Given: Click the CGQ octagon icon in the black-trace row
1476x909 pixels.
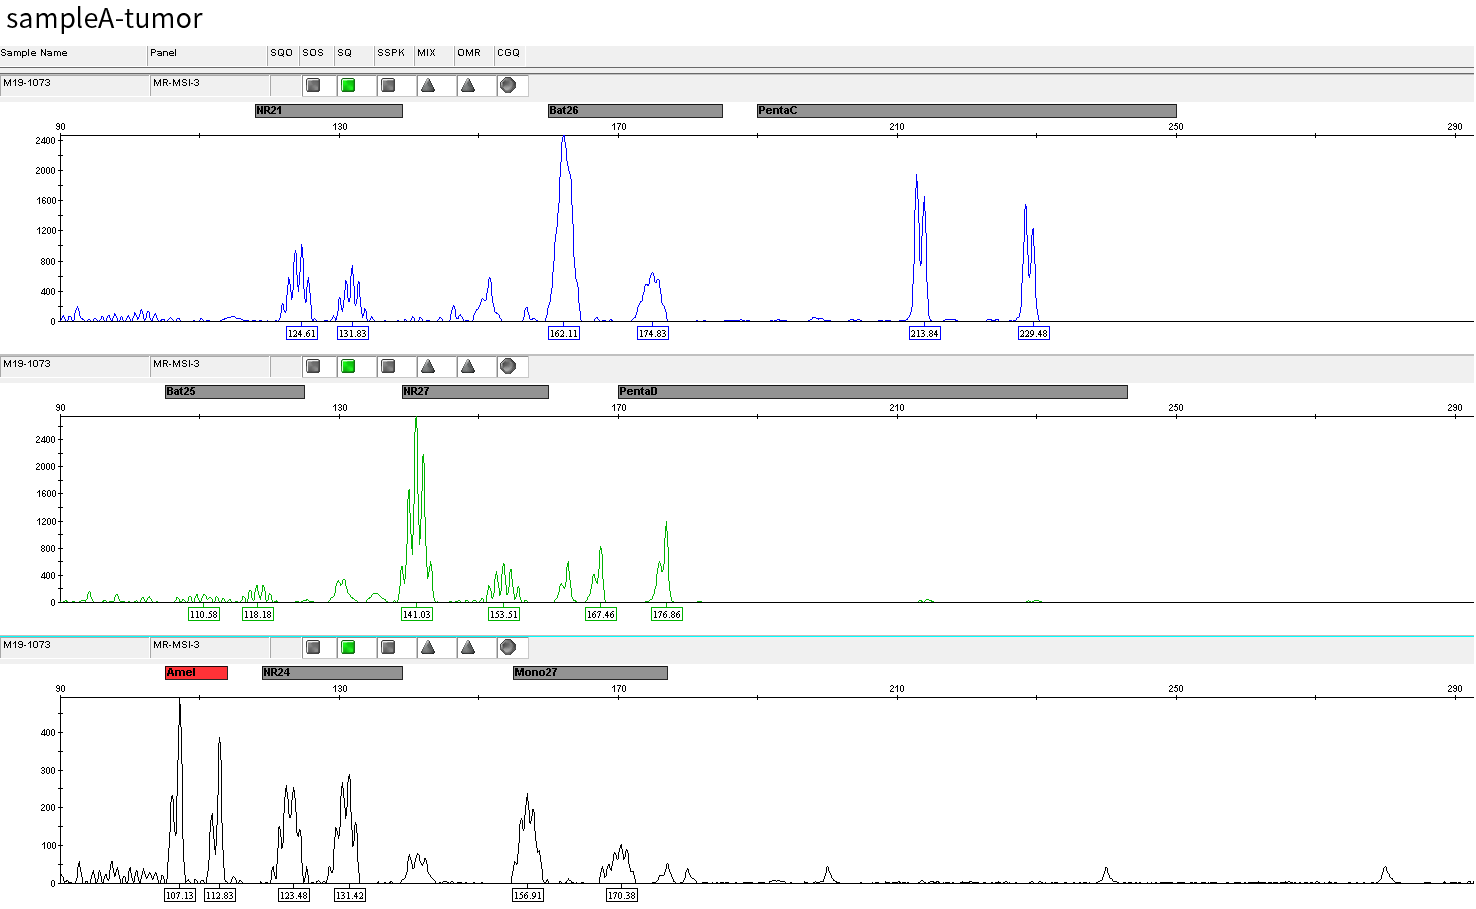Looking at the screenshot, I should 508,648.
